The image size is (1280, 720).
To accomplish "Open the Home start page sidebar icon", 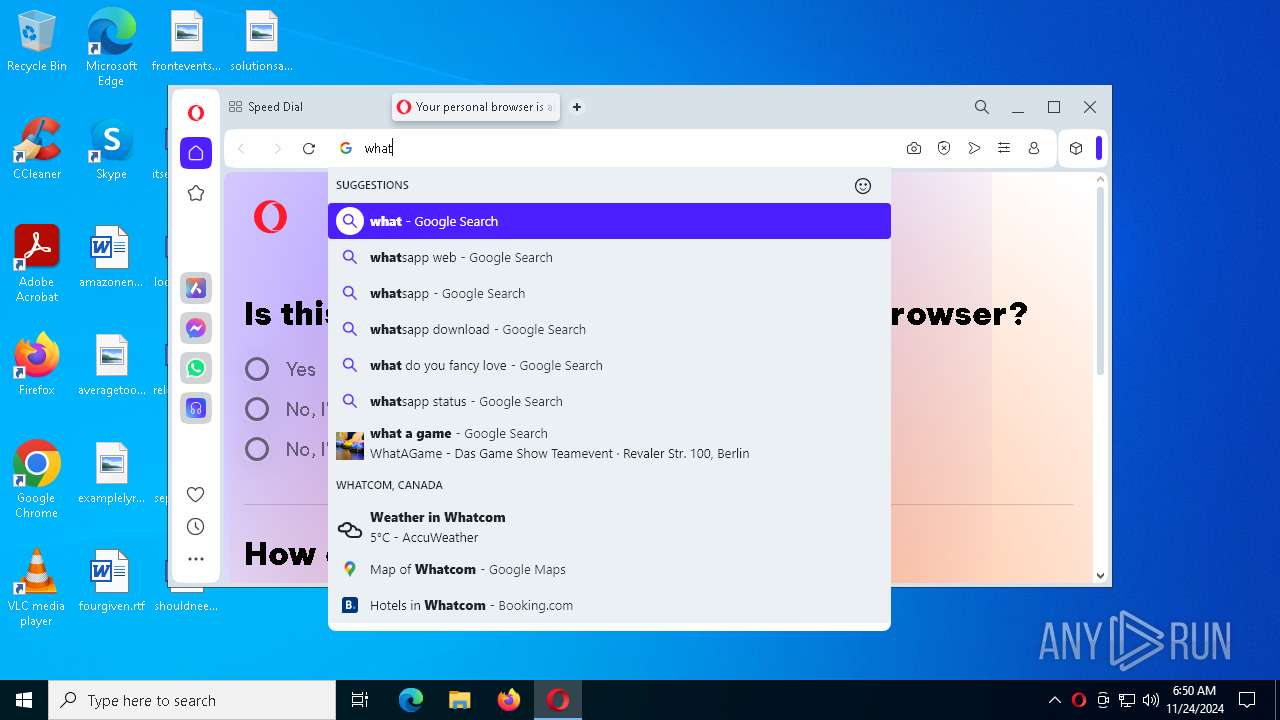I will [196, 153].
